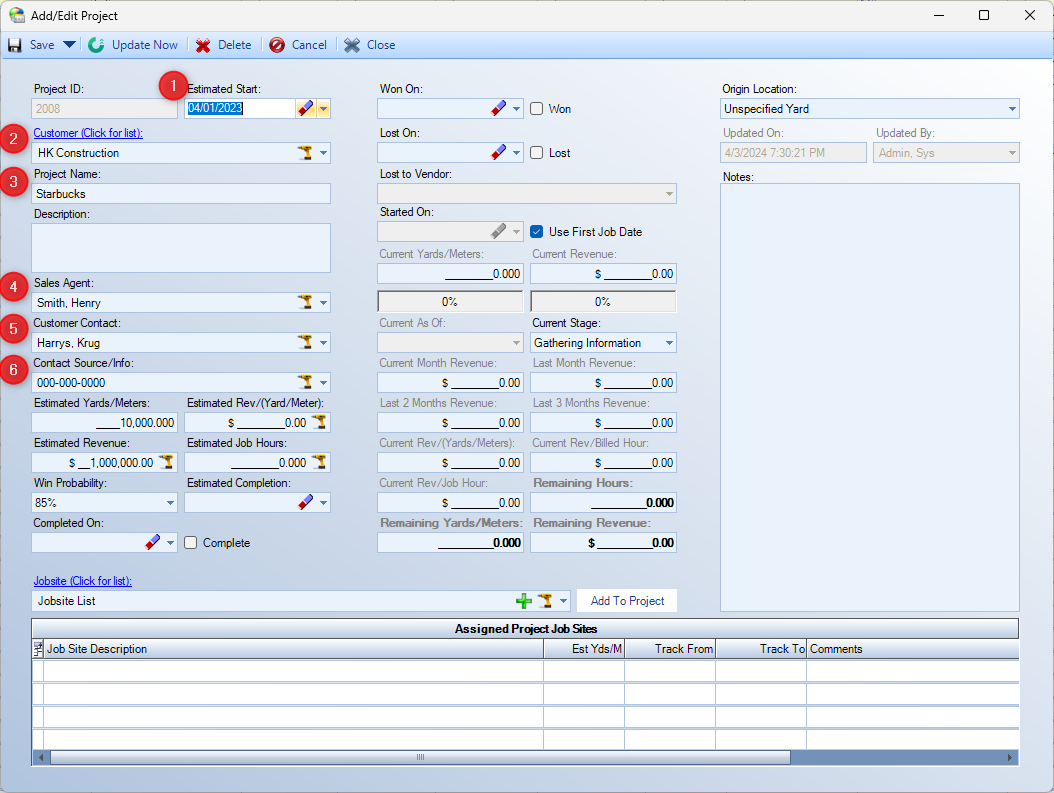Click the Job Site Description column header
The height and width of the screenshot is (793, 1054).
(294, 649)
